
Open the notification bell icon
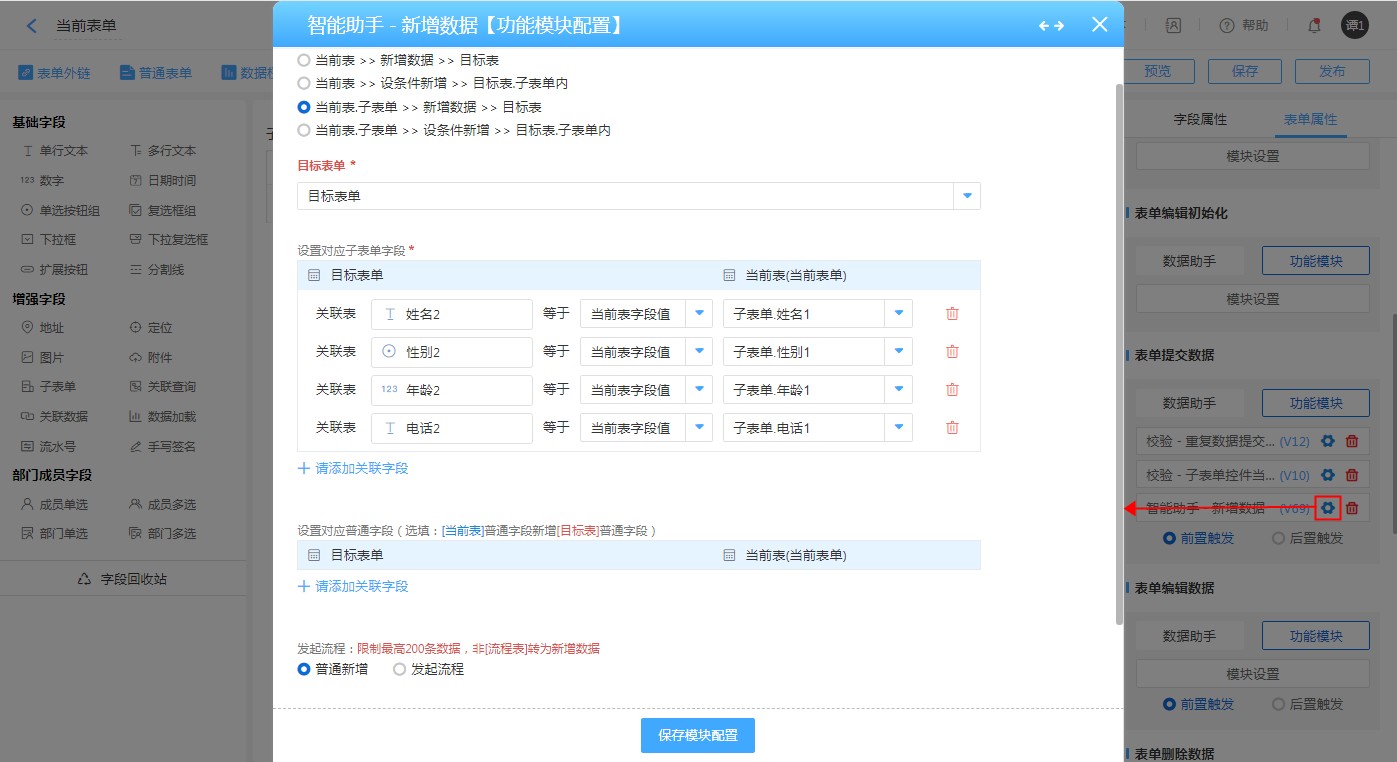[1314, 26]
